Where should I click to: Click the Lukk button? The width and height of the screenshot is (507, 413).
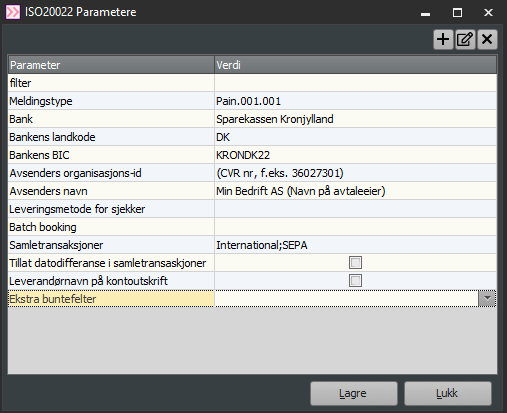(448, 393)
